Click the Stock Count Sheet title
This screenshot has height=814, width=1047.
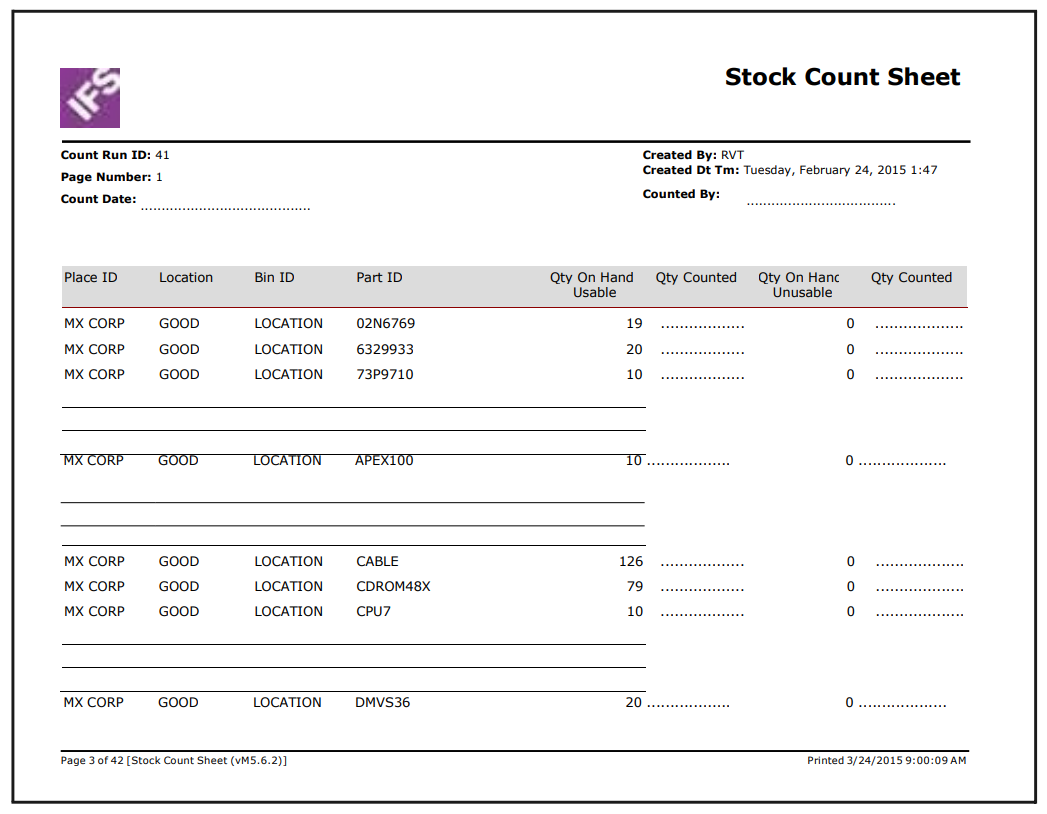pyautogui.click(x=842, y=78)
